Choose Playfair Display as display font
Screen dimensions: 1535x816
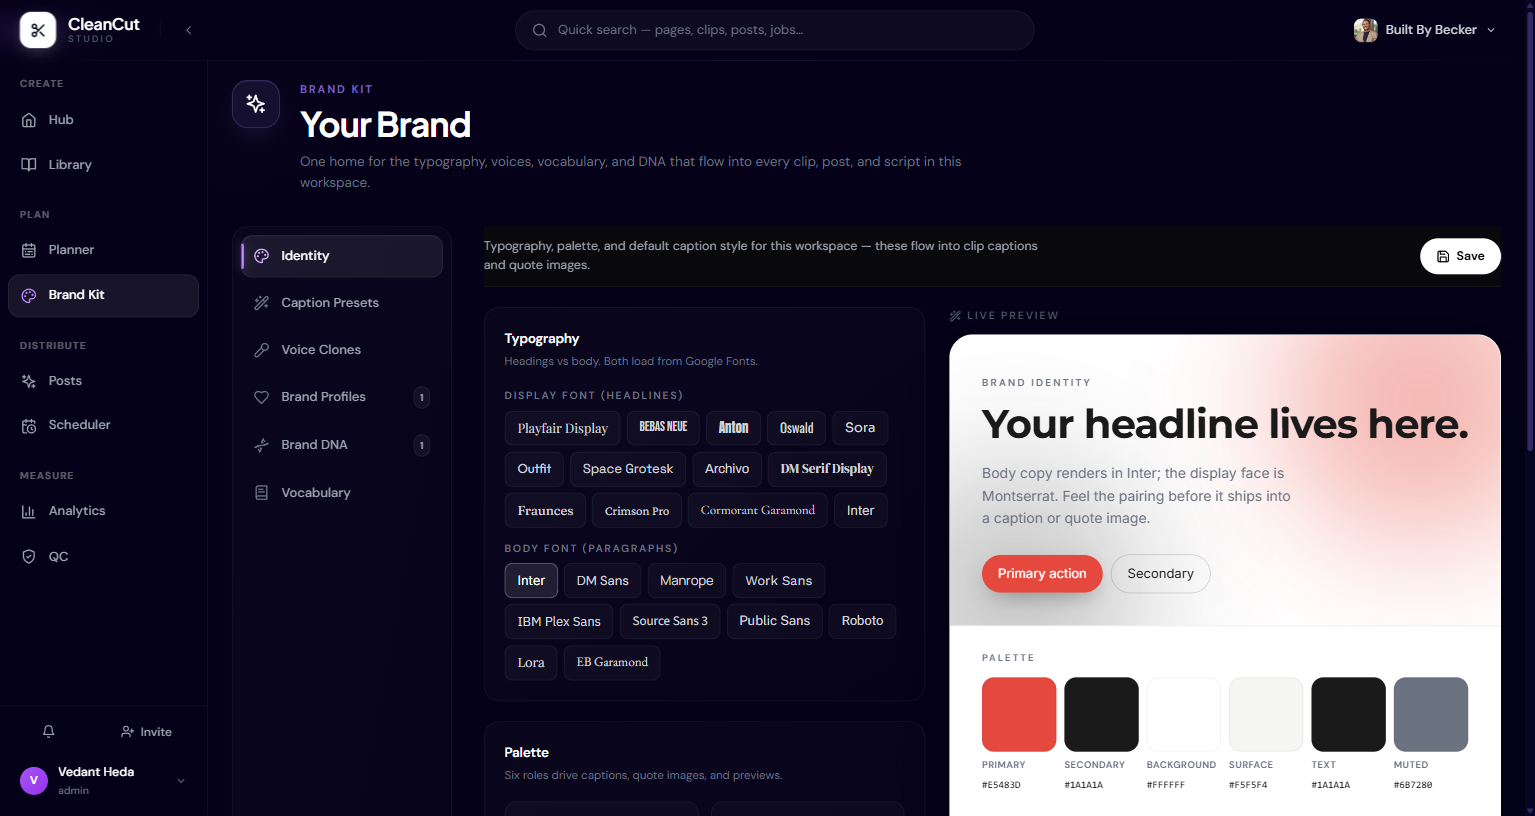[x=562, y=428]
